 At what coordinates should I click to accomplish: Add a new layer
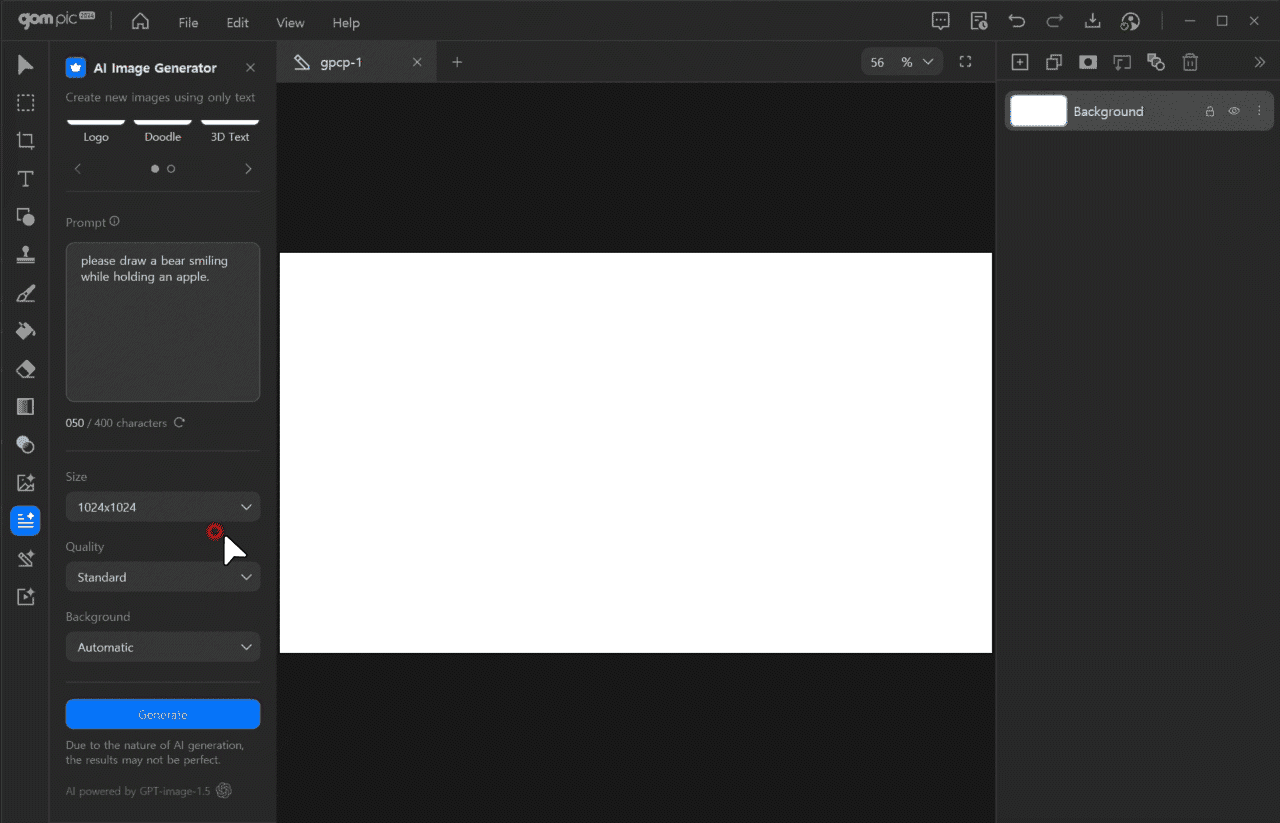click(x=1020, y=62)
